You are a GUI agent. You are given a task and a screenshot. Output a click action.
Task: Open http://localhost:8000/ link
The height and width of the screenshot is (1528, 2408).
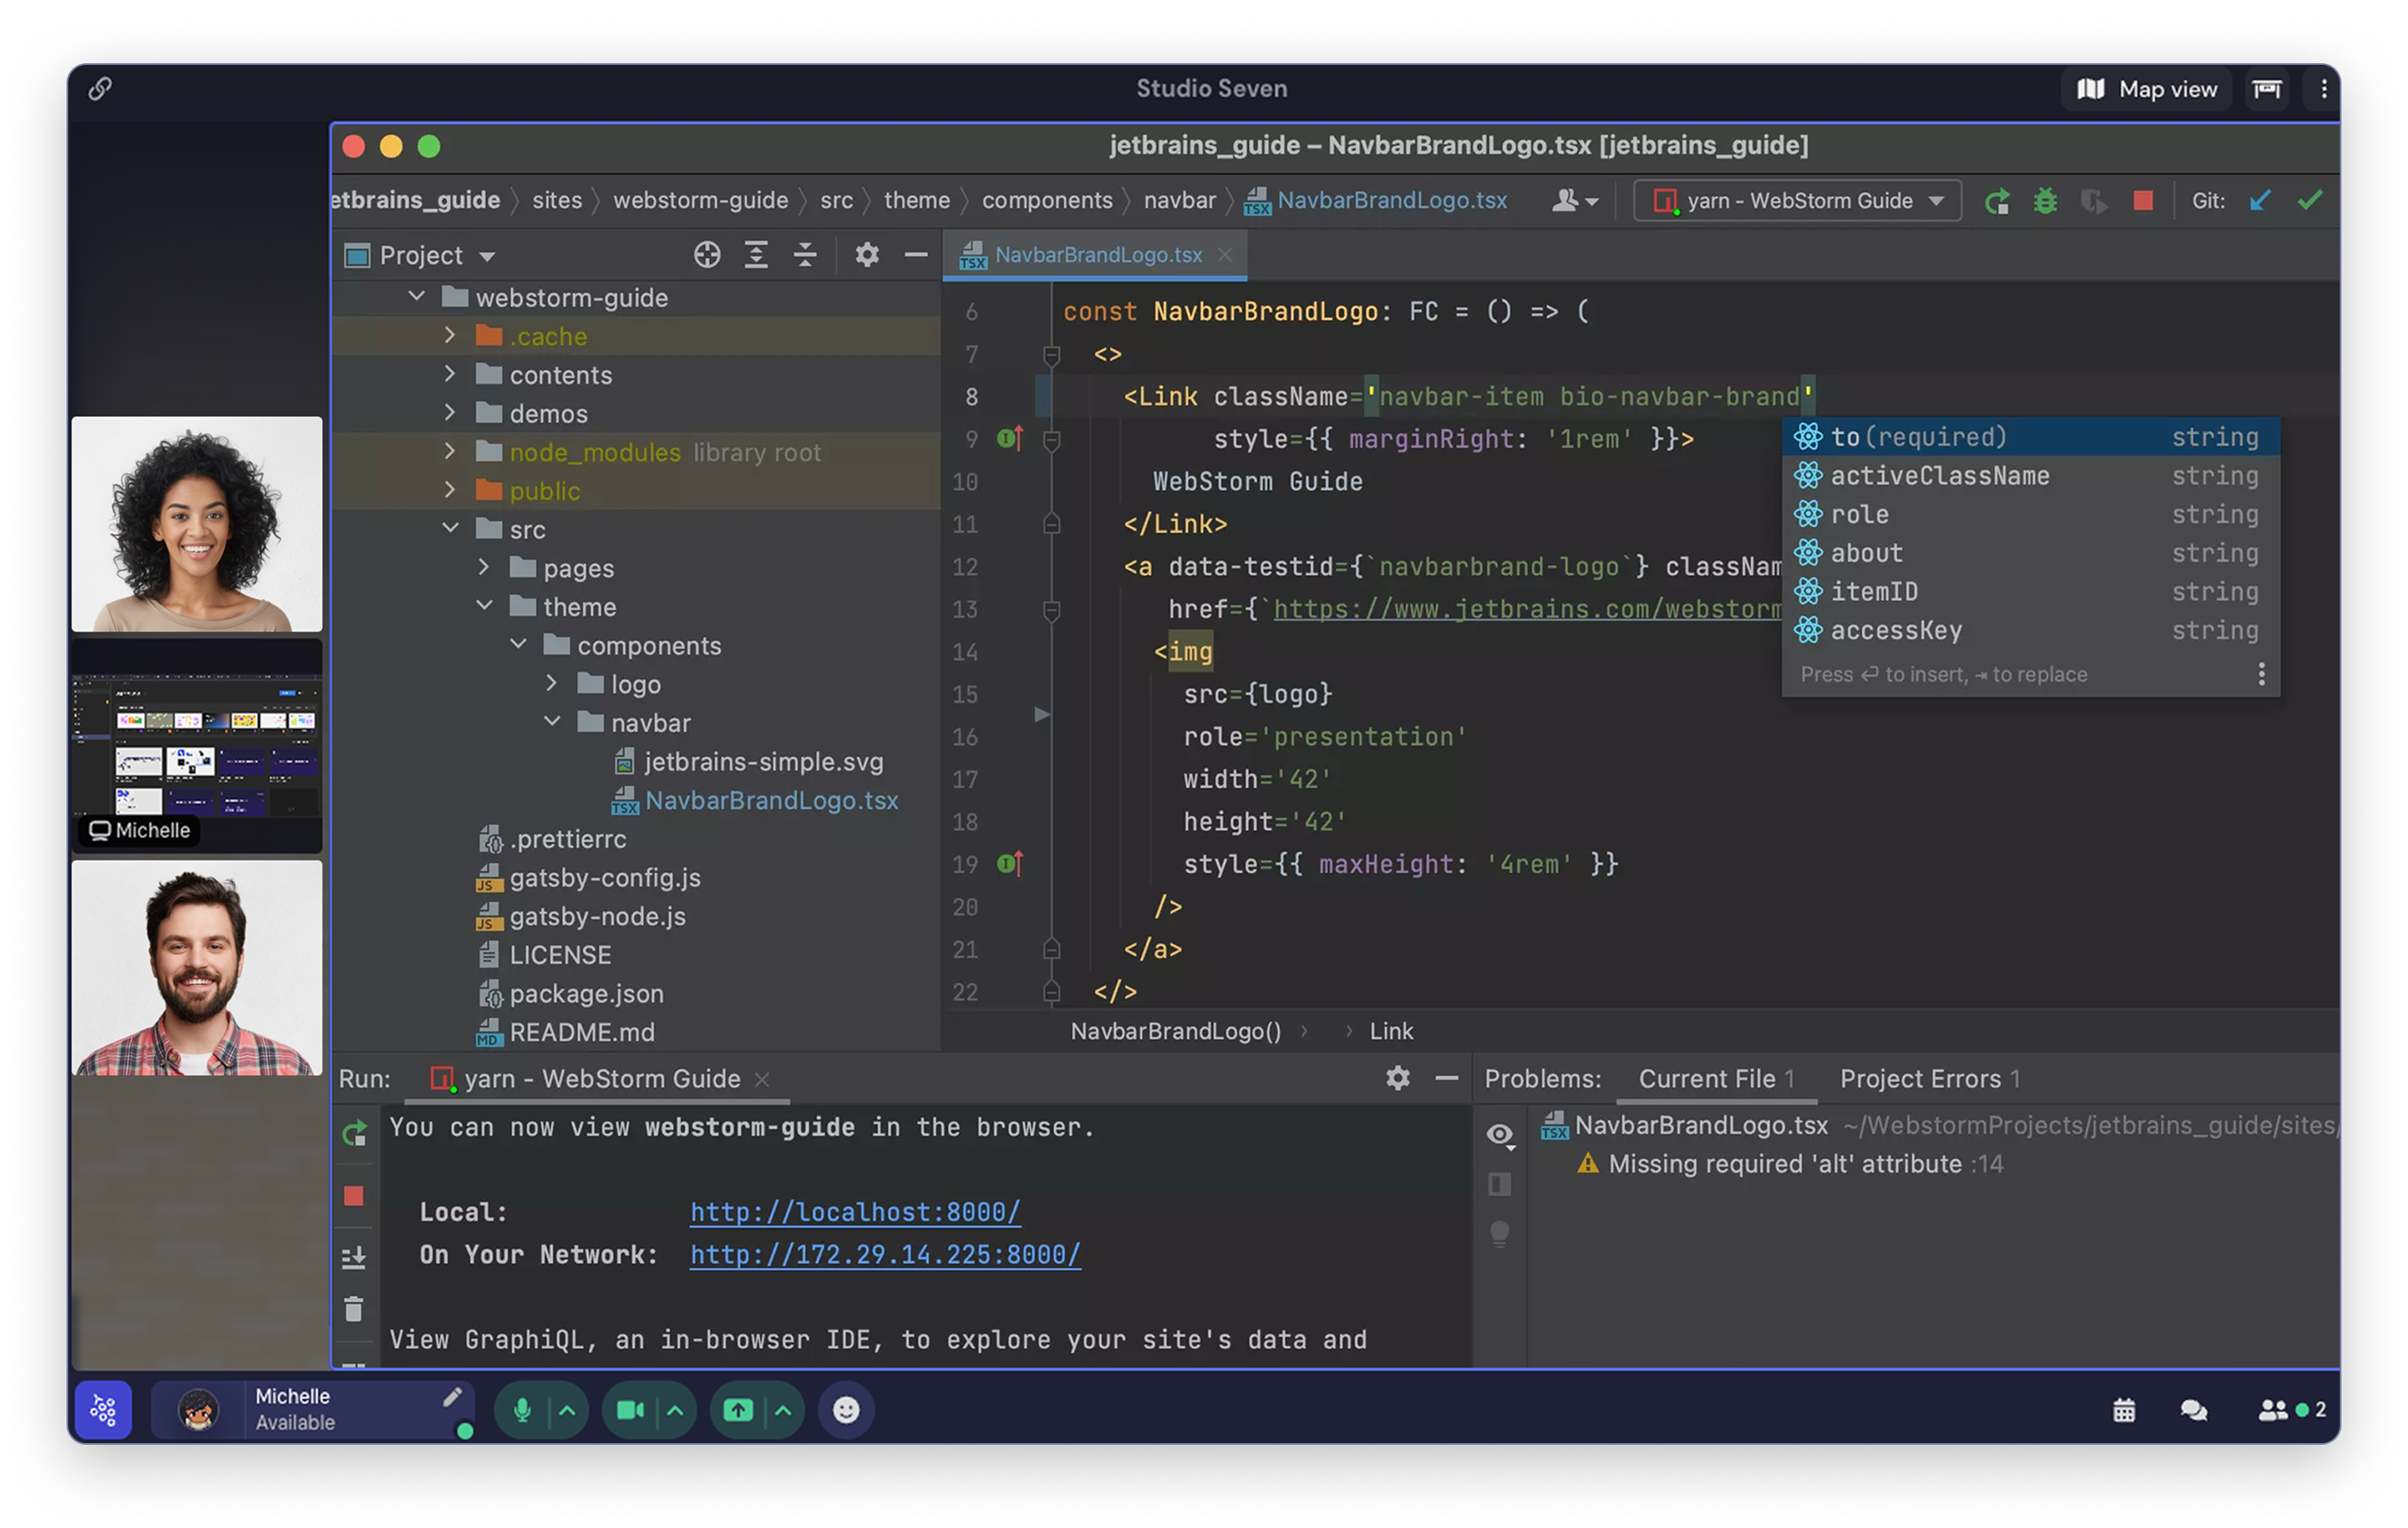[x=855, y=1212]
